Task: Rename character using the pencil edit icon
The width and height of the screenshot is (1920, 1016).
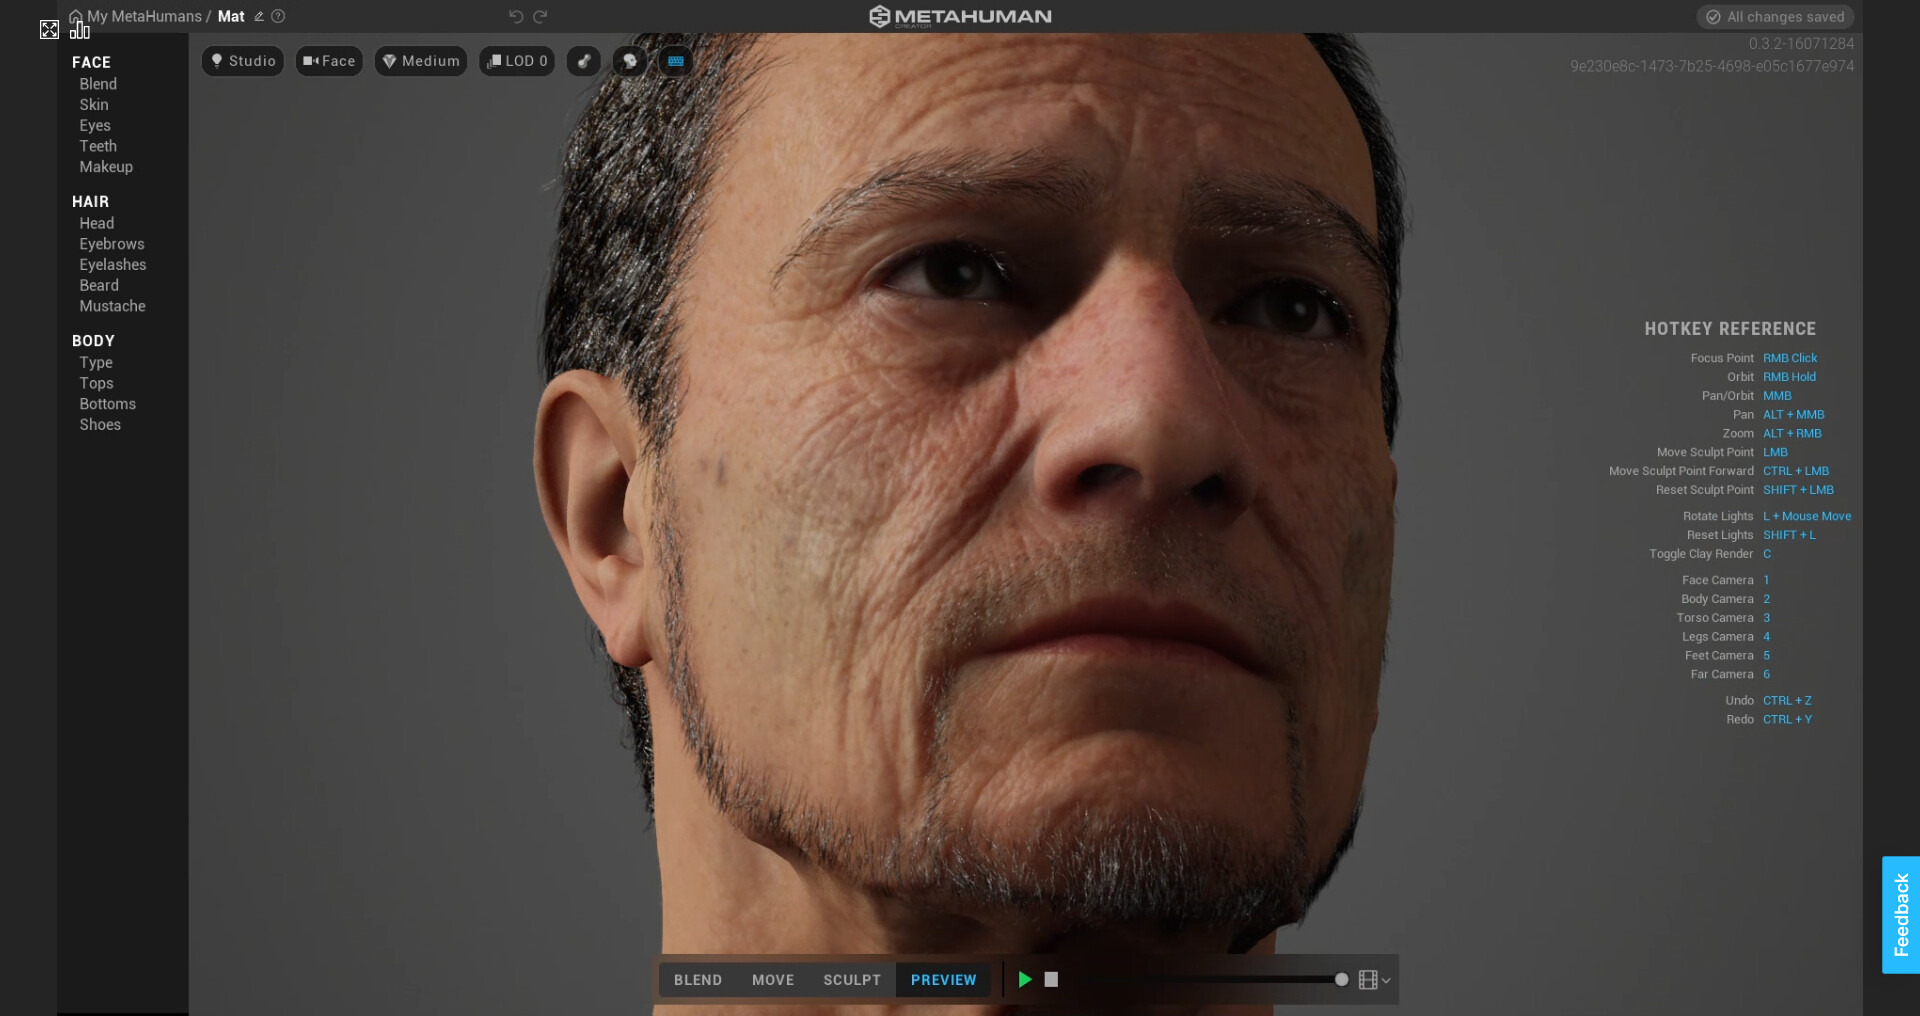Action: click(258, 16)
